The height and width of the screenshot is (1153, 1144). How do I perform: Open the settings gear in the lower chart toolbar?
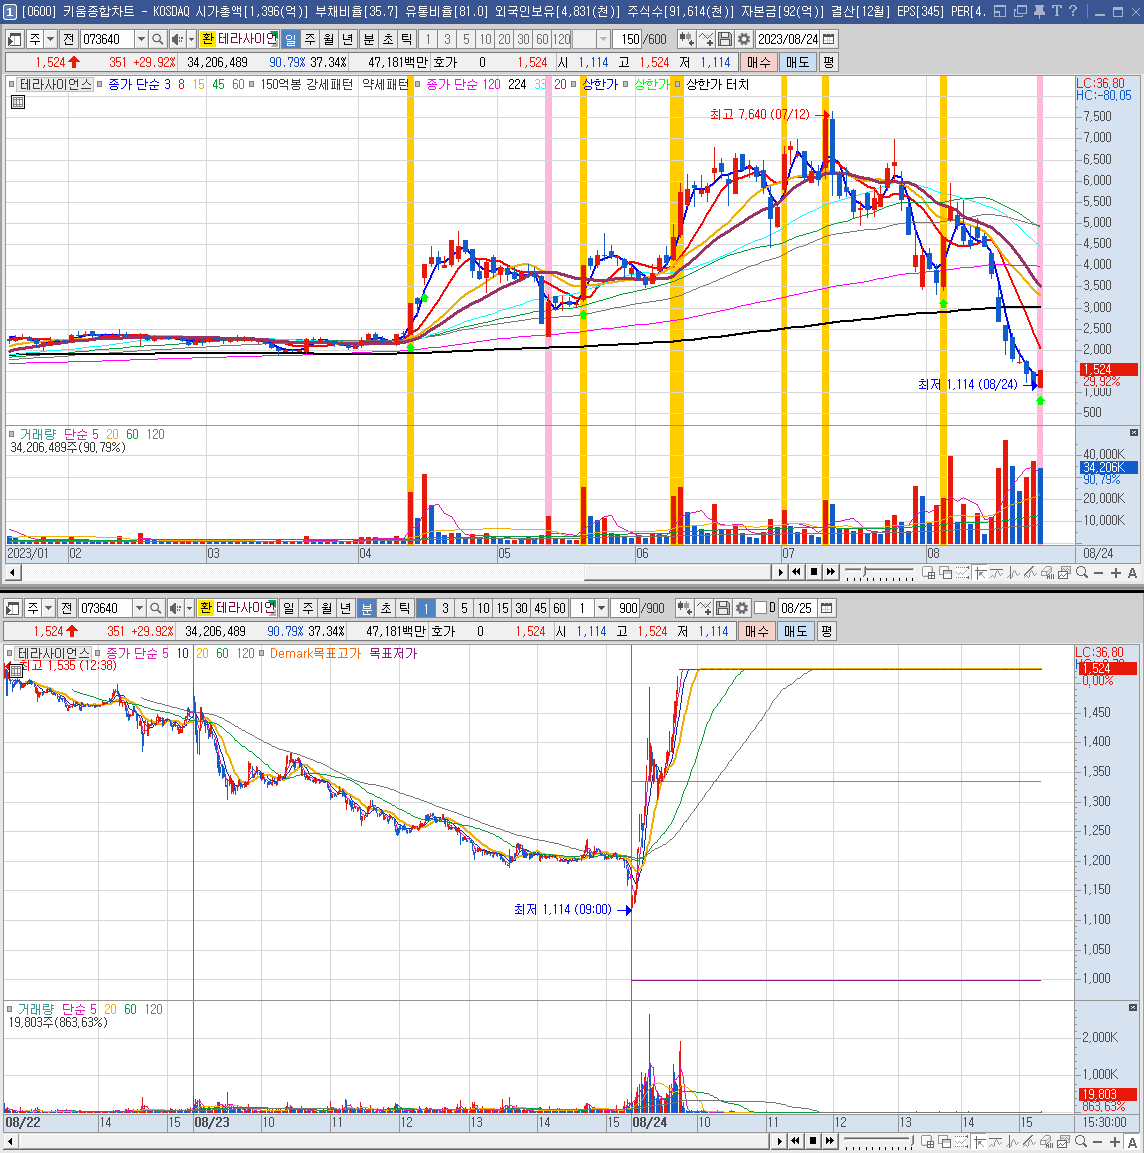pos(742,608)
